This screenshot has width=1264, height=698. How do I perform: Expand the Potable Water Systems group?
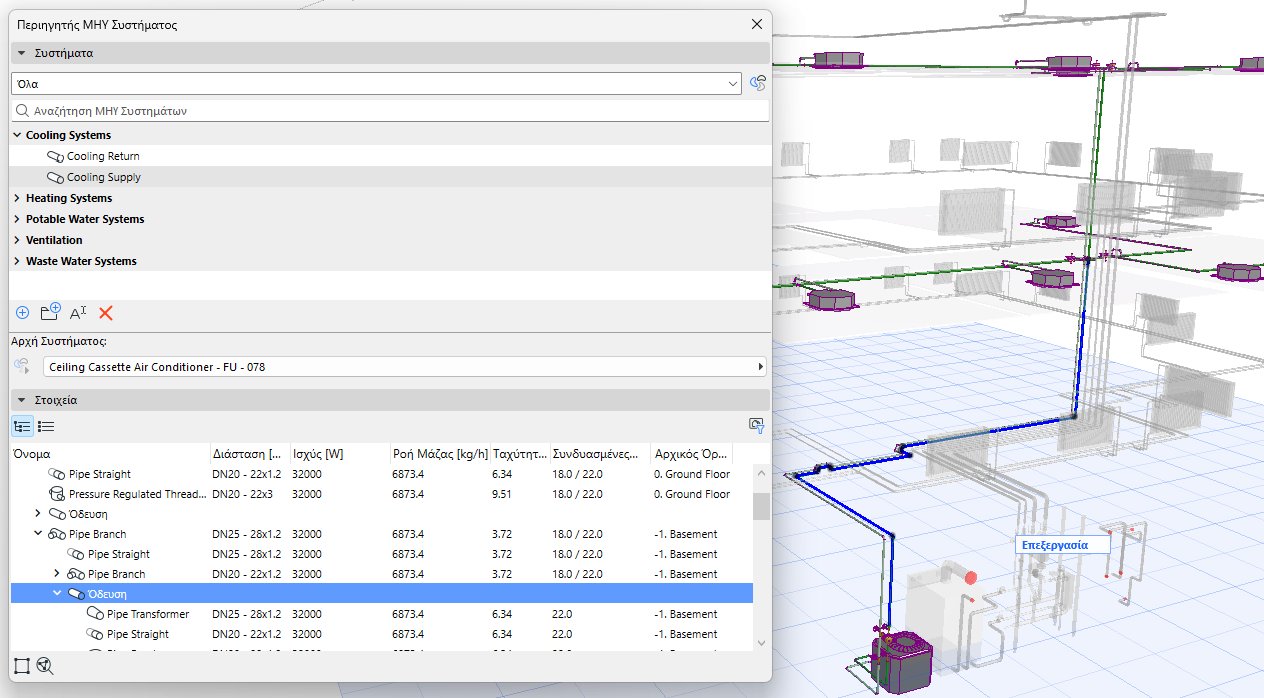tap(17, 219)
